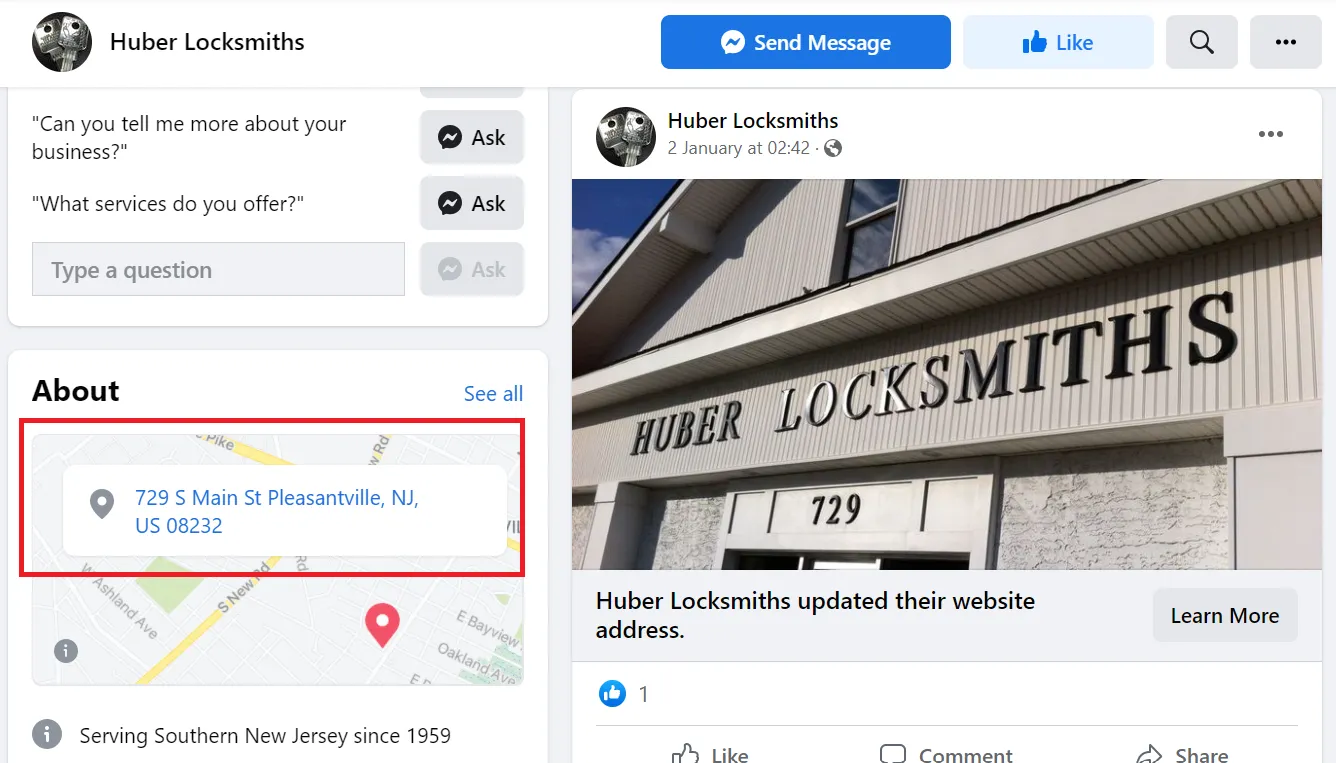Click the Huber Locksmiths header profile picture
This screenshot has height=763, width=1336.
[62, 42]
